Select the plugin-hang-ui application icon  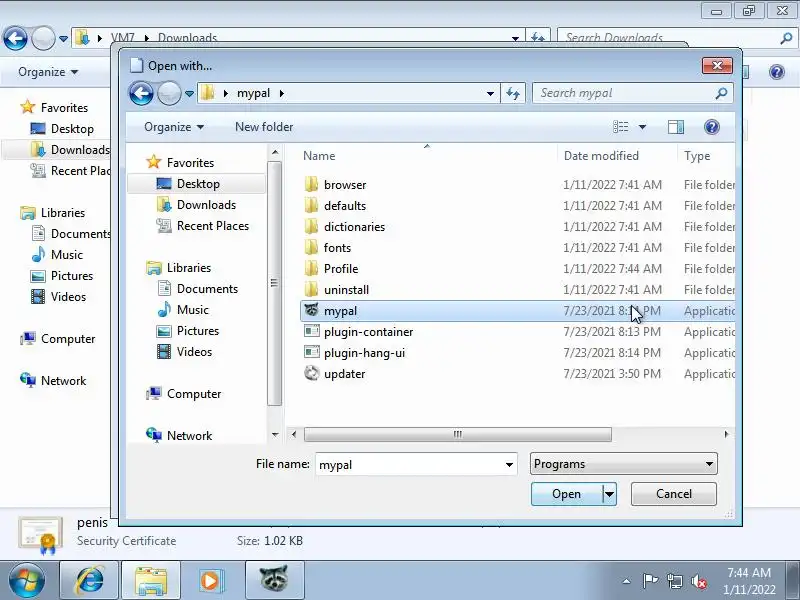(x=311, y=352)
